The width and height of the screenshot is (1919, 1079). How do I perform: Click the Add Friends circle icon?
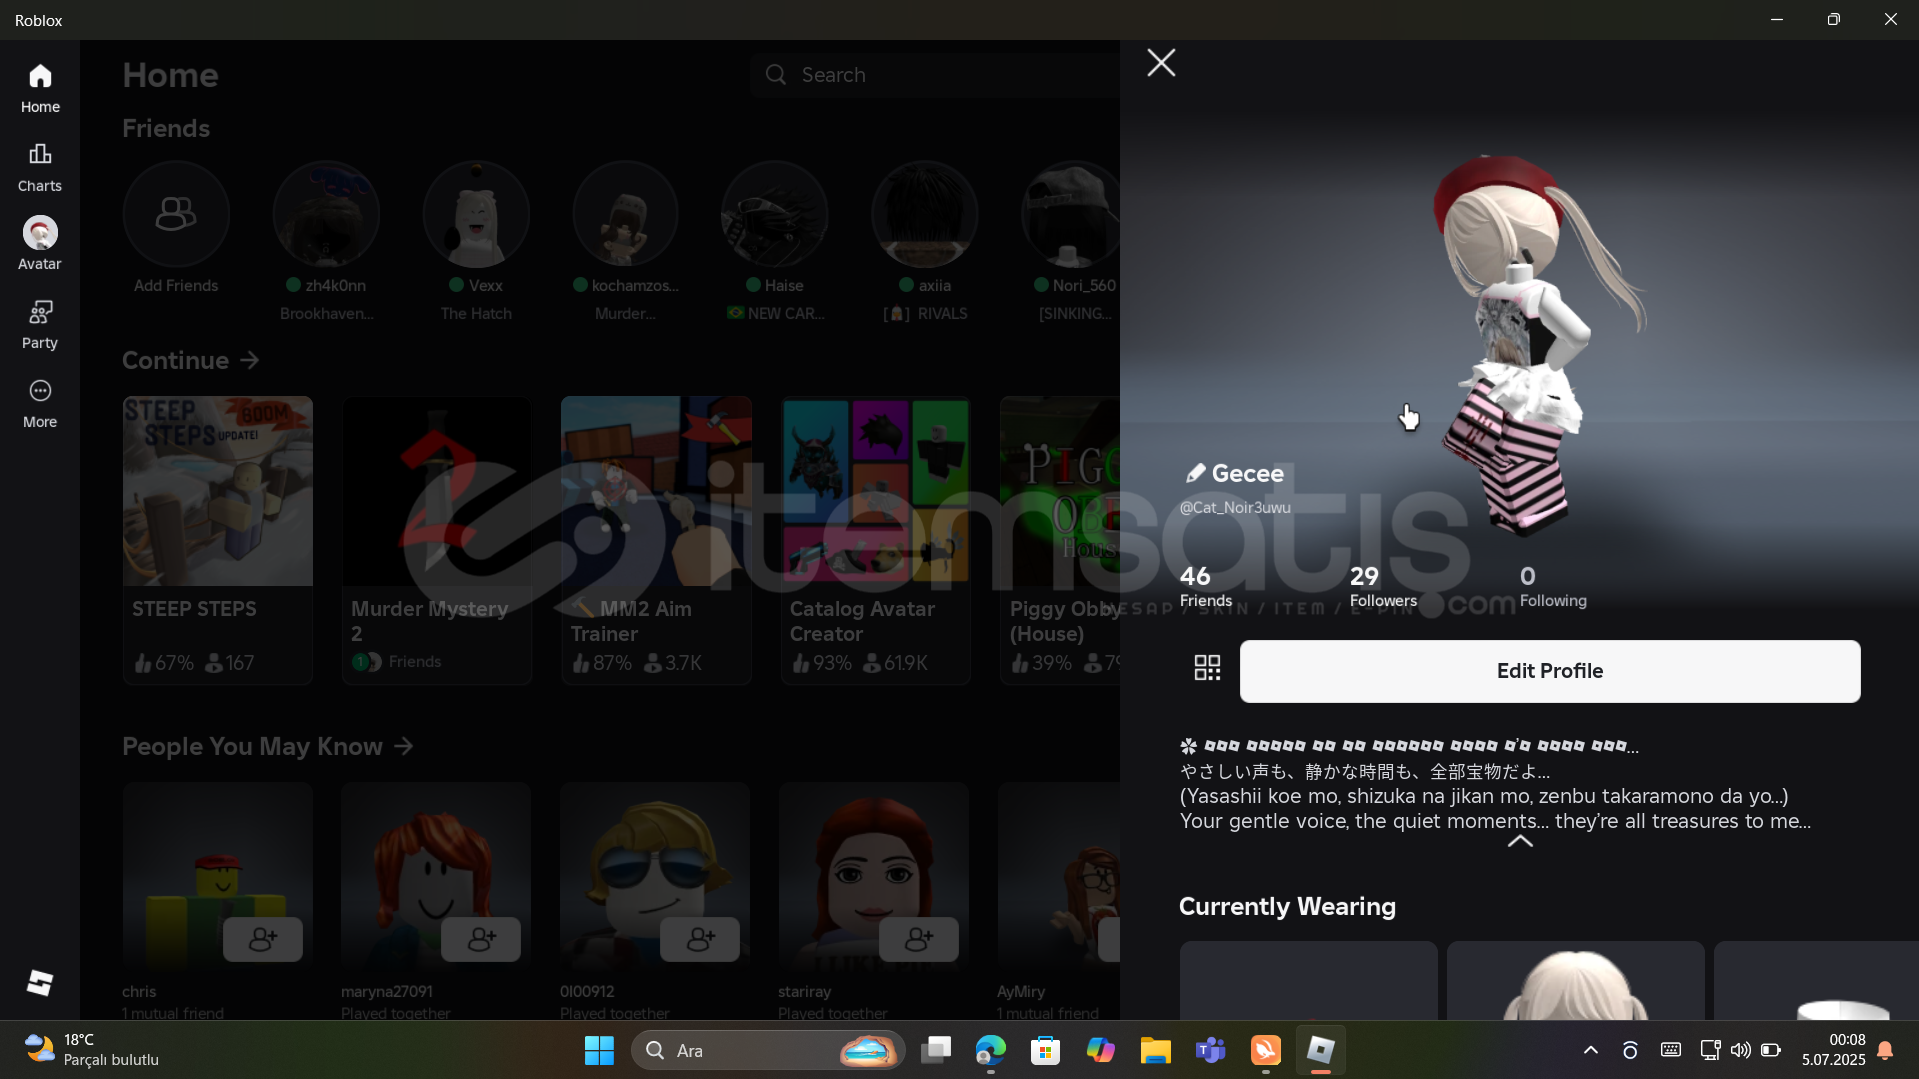coord(176,215)
